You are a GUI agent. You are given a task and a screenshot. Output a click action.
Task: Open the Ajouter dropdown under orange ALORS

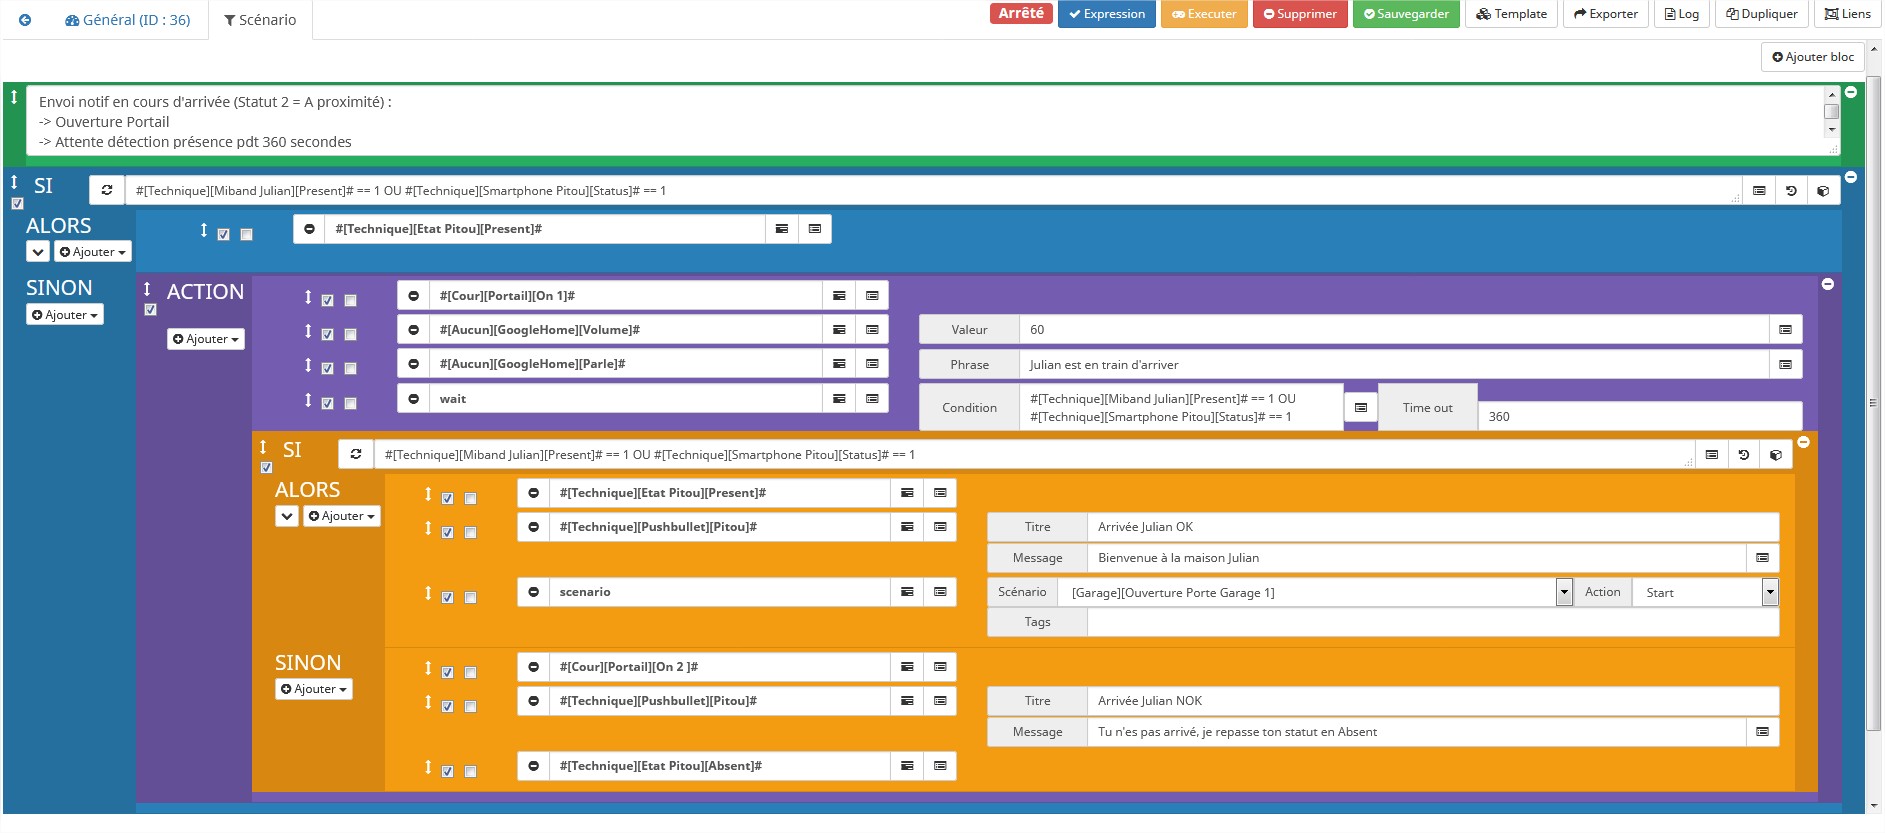pos(342,516)
